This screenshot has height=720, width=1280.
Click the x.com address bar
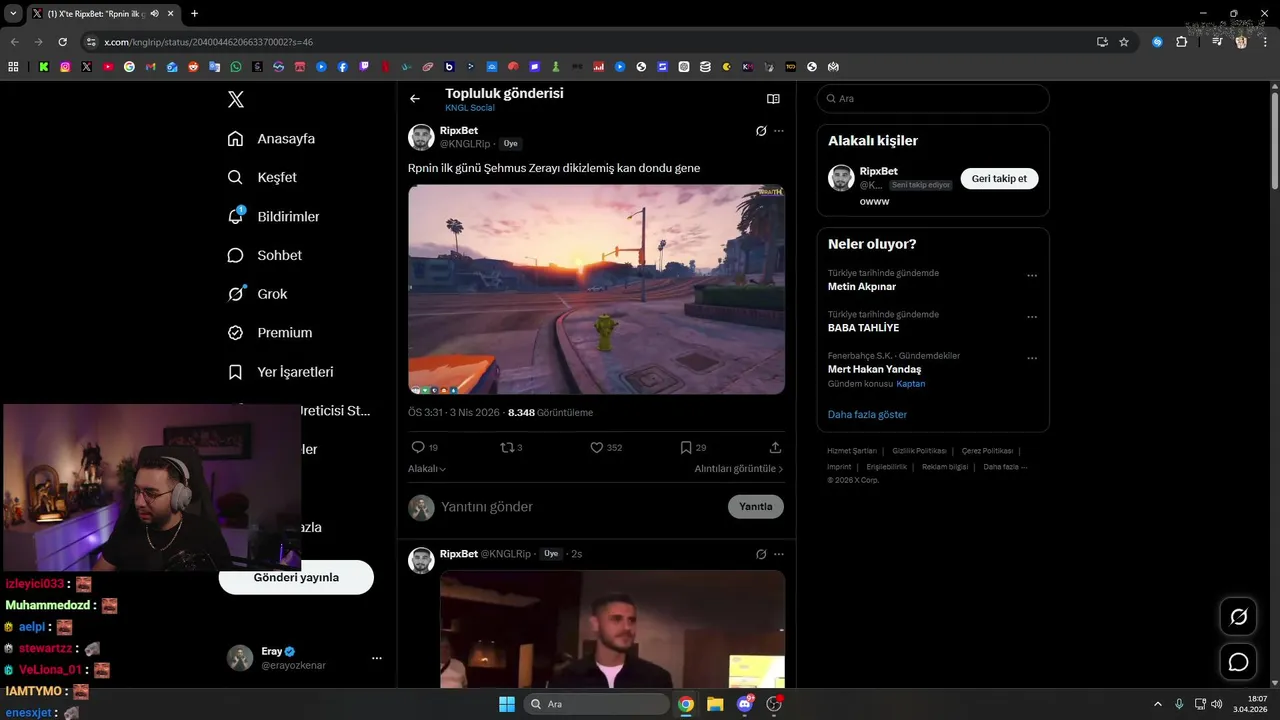[590, 42]
